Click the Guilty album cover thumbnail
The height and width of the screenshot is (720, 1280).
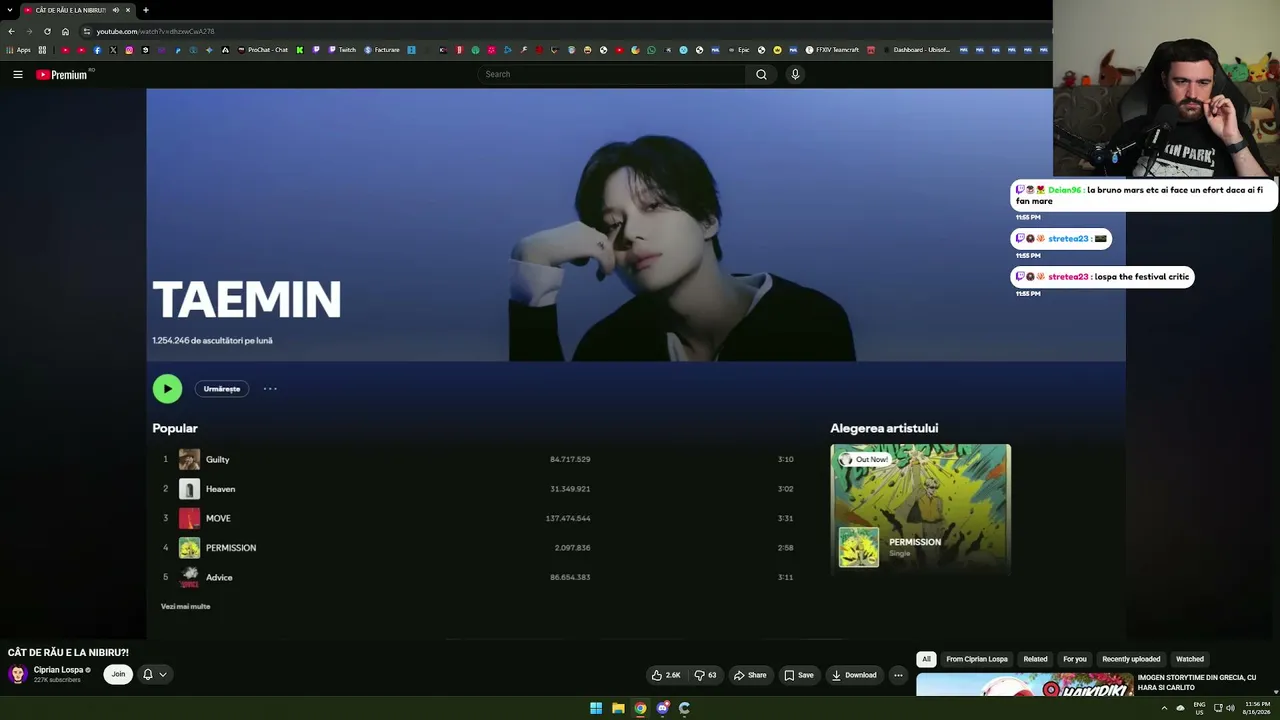[x=189, y=459]
